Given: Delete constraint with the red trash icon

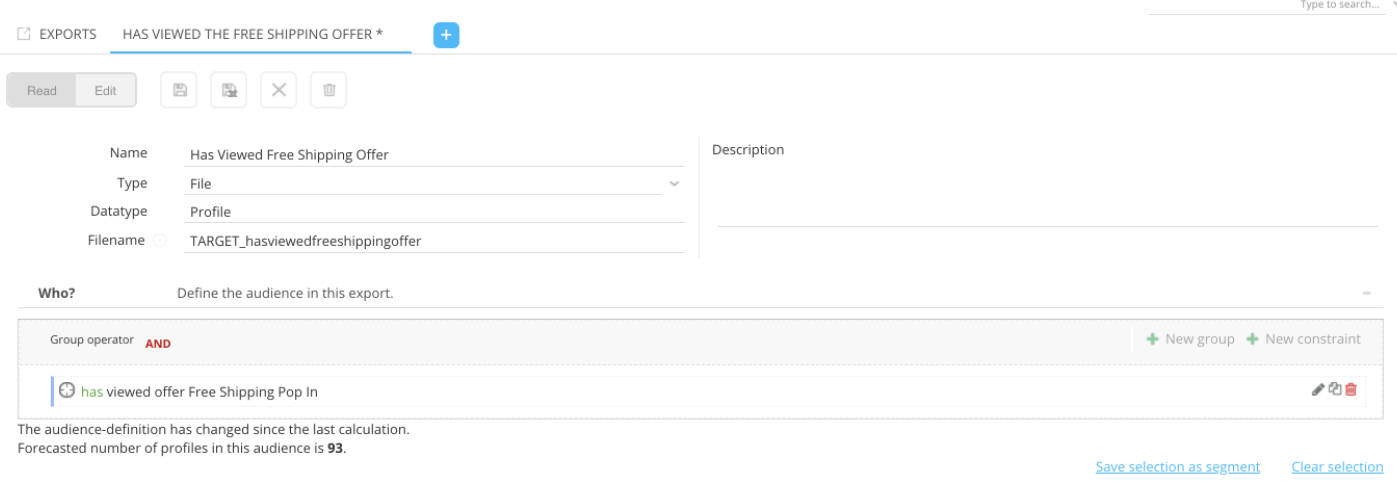Looking at the screenshot, I should tap(1351, 390).
